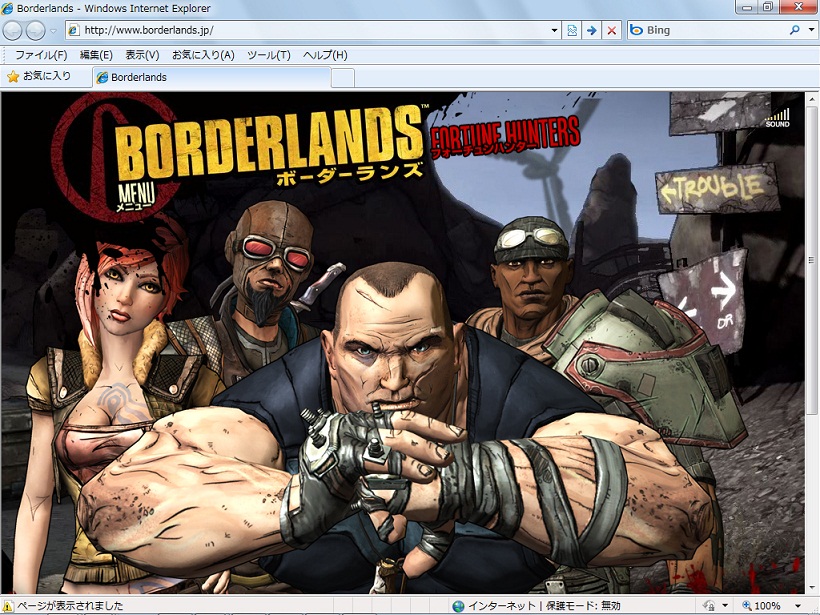
Task: Open the recent pages dropdown beside Forward
Action: tap(53, 31)
